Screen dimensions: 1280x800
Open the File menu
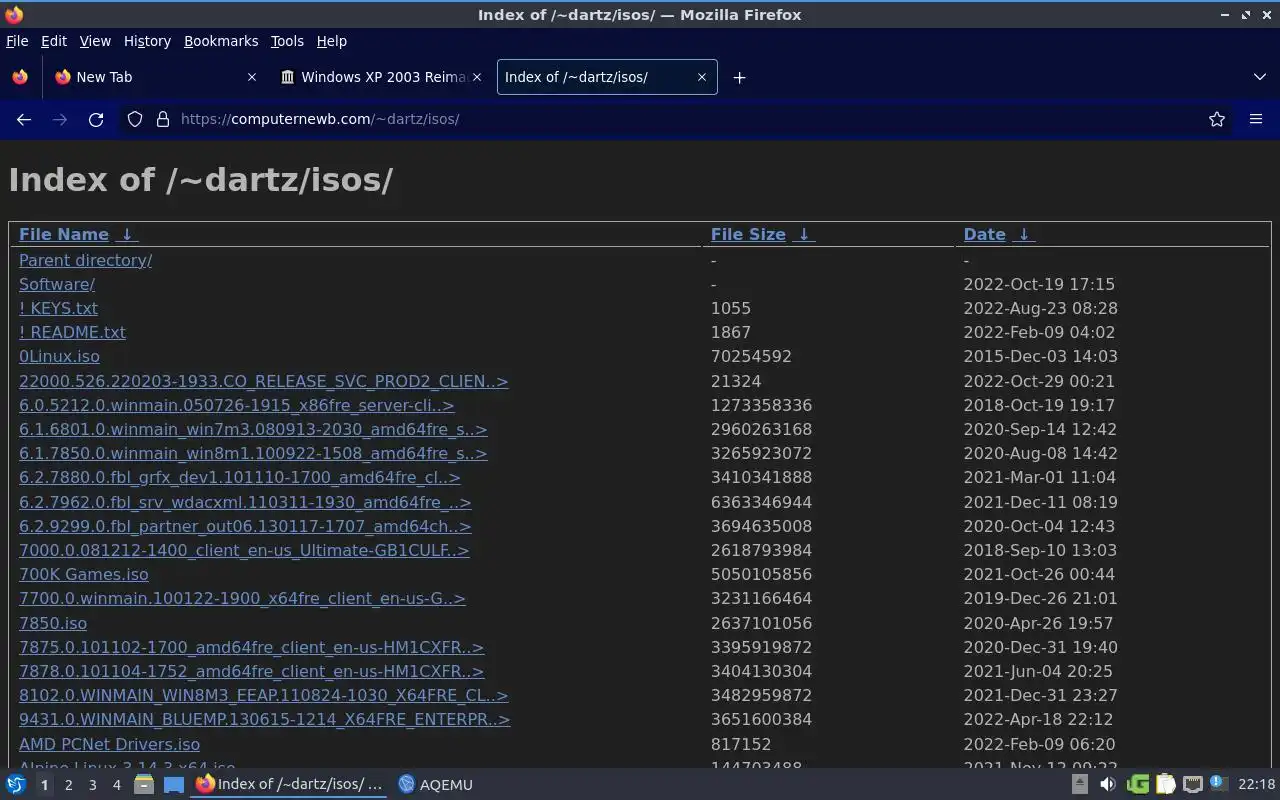click(17, 41)
